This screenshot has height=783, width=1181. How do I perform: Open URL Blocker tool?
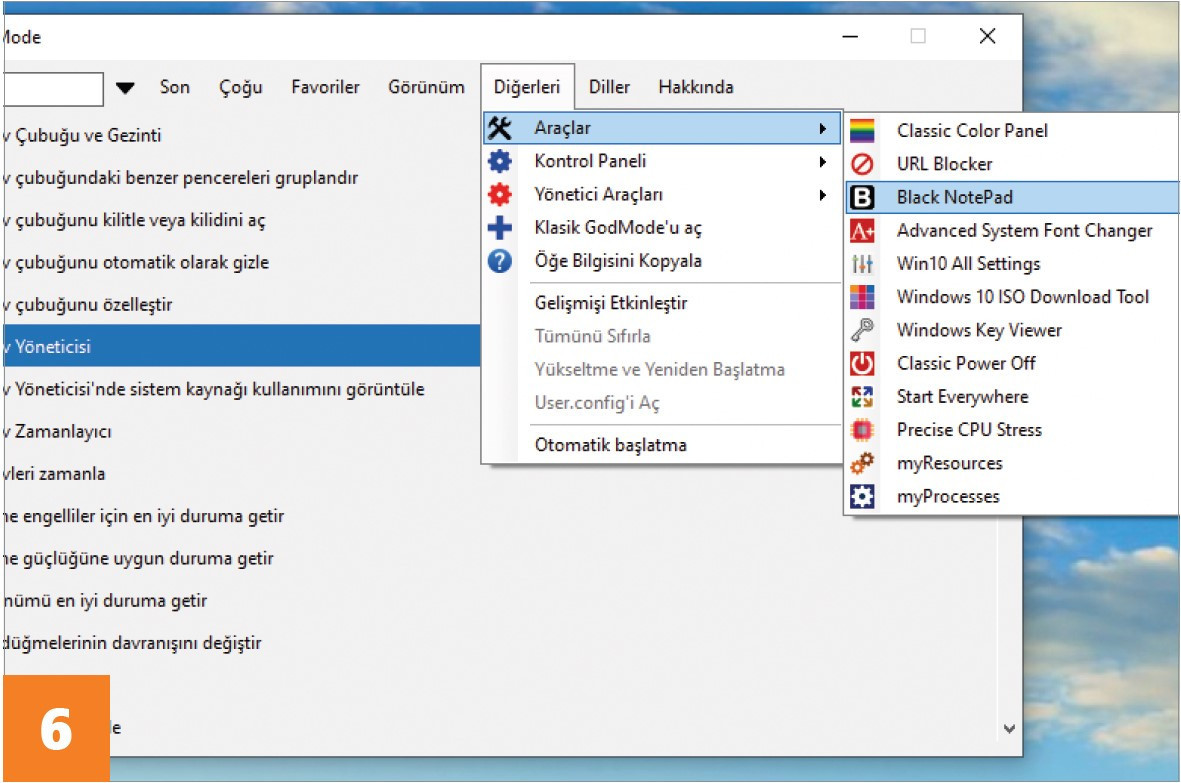pos(1012,164)
